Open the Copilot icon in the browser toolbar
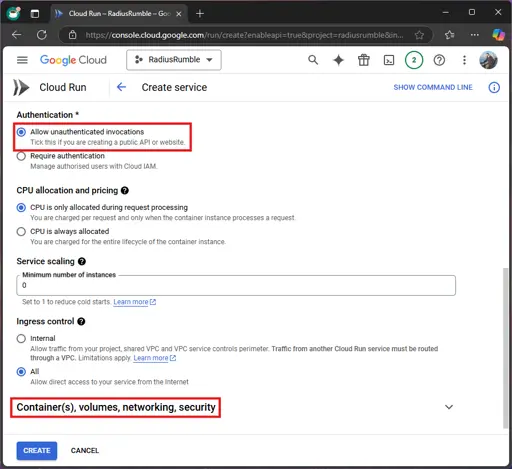Screen dimensions: 512x469 [x=499, y=35]
